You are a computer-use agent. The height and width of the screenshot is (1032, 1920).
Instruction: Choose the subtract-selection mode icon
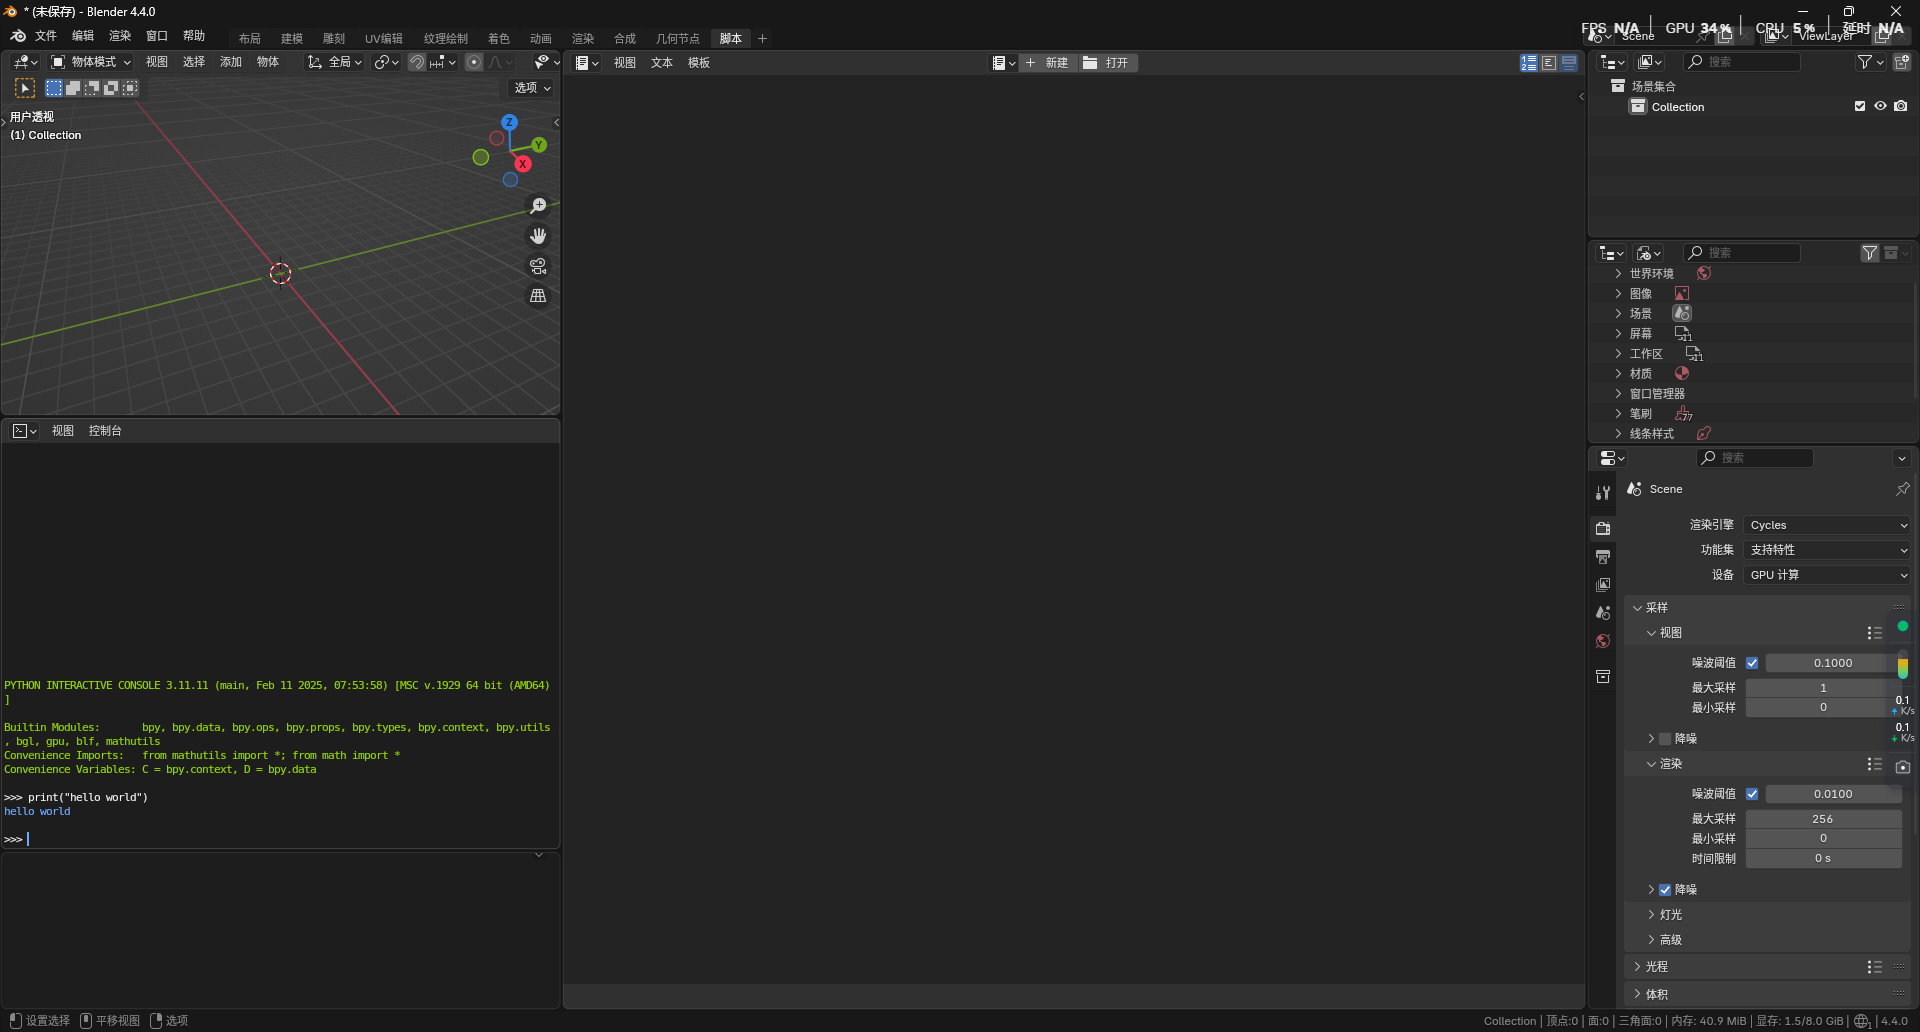pyautogui.click(x=92, y=88)
